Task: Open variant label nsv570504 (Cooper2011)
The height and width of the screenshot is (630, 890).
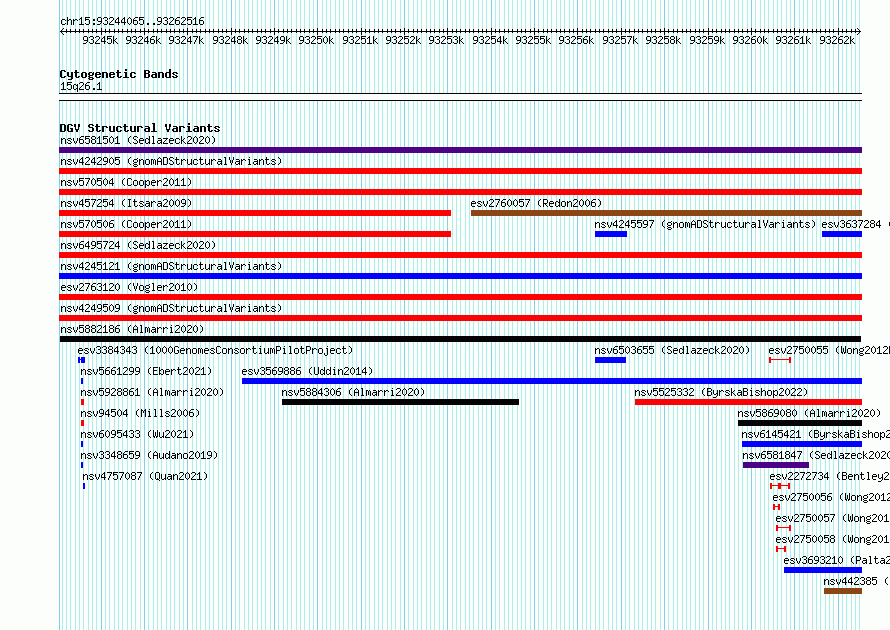Action: tap(126, 182)
